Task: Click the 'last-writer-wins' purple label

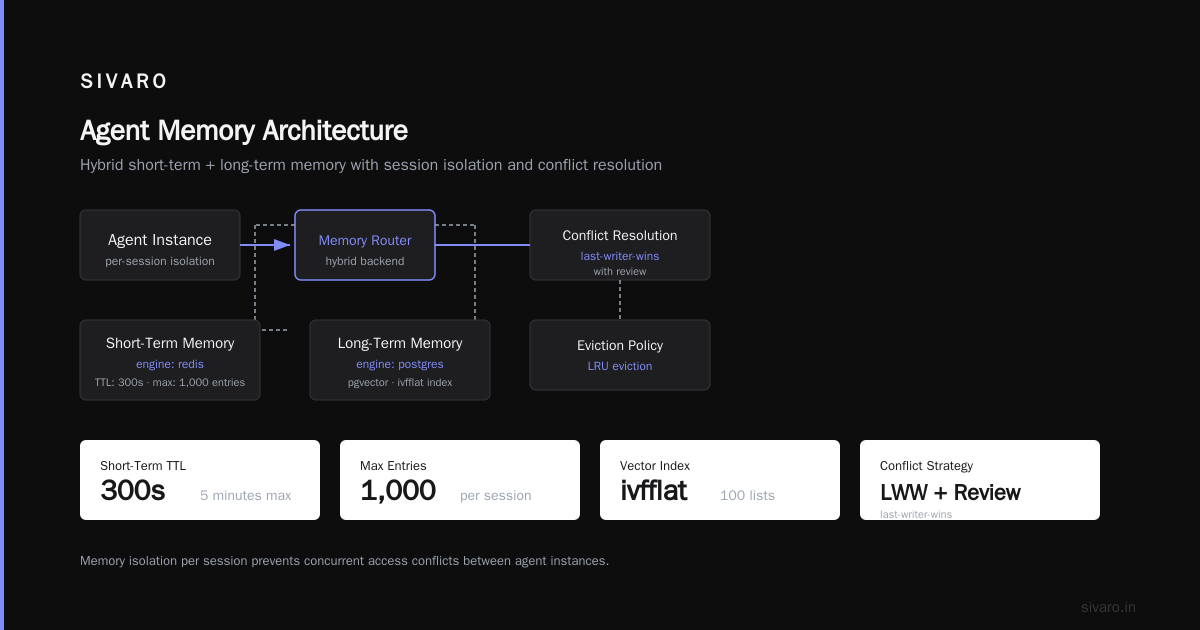Action: (x=620, y=256)
